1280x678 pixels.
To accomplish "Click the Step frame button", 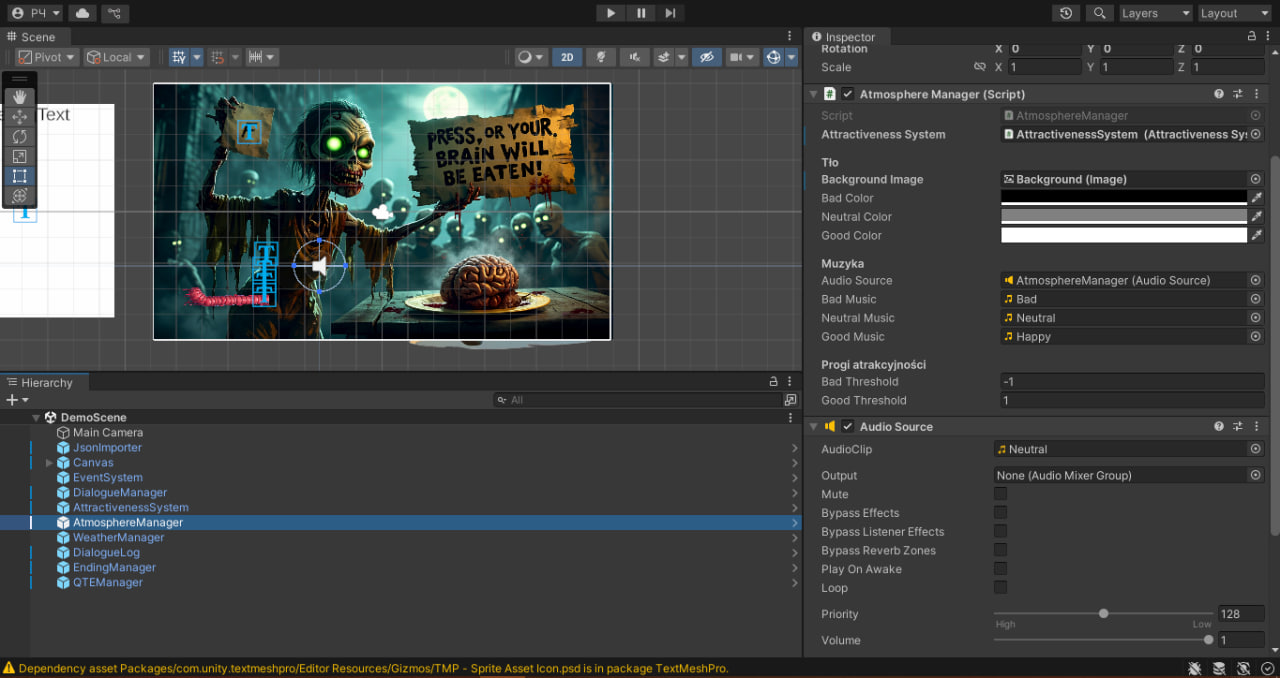I will pyautogui.click(x=670, y=13).
